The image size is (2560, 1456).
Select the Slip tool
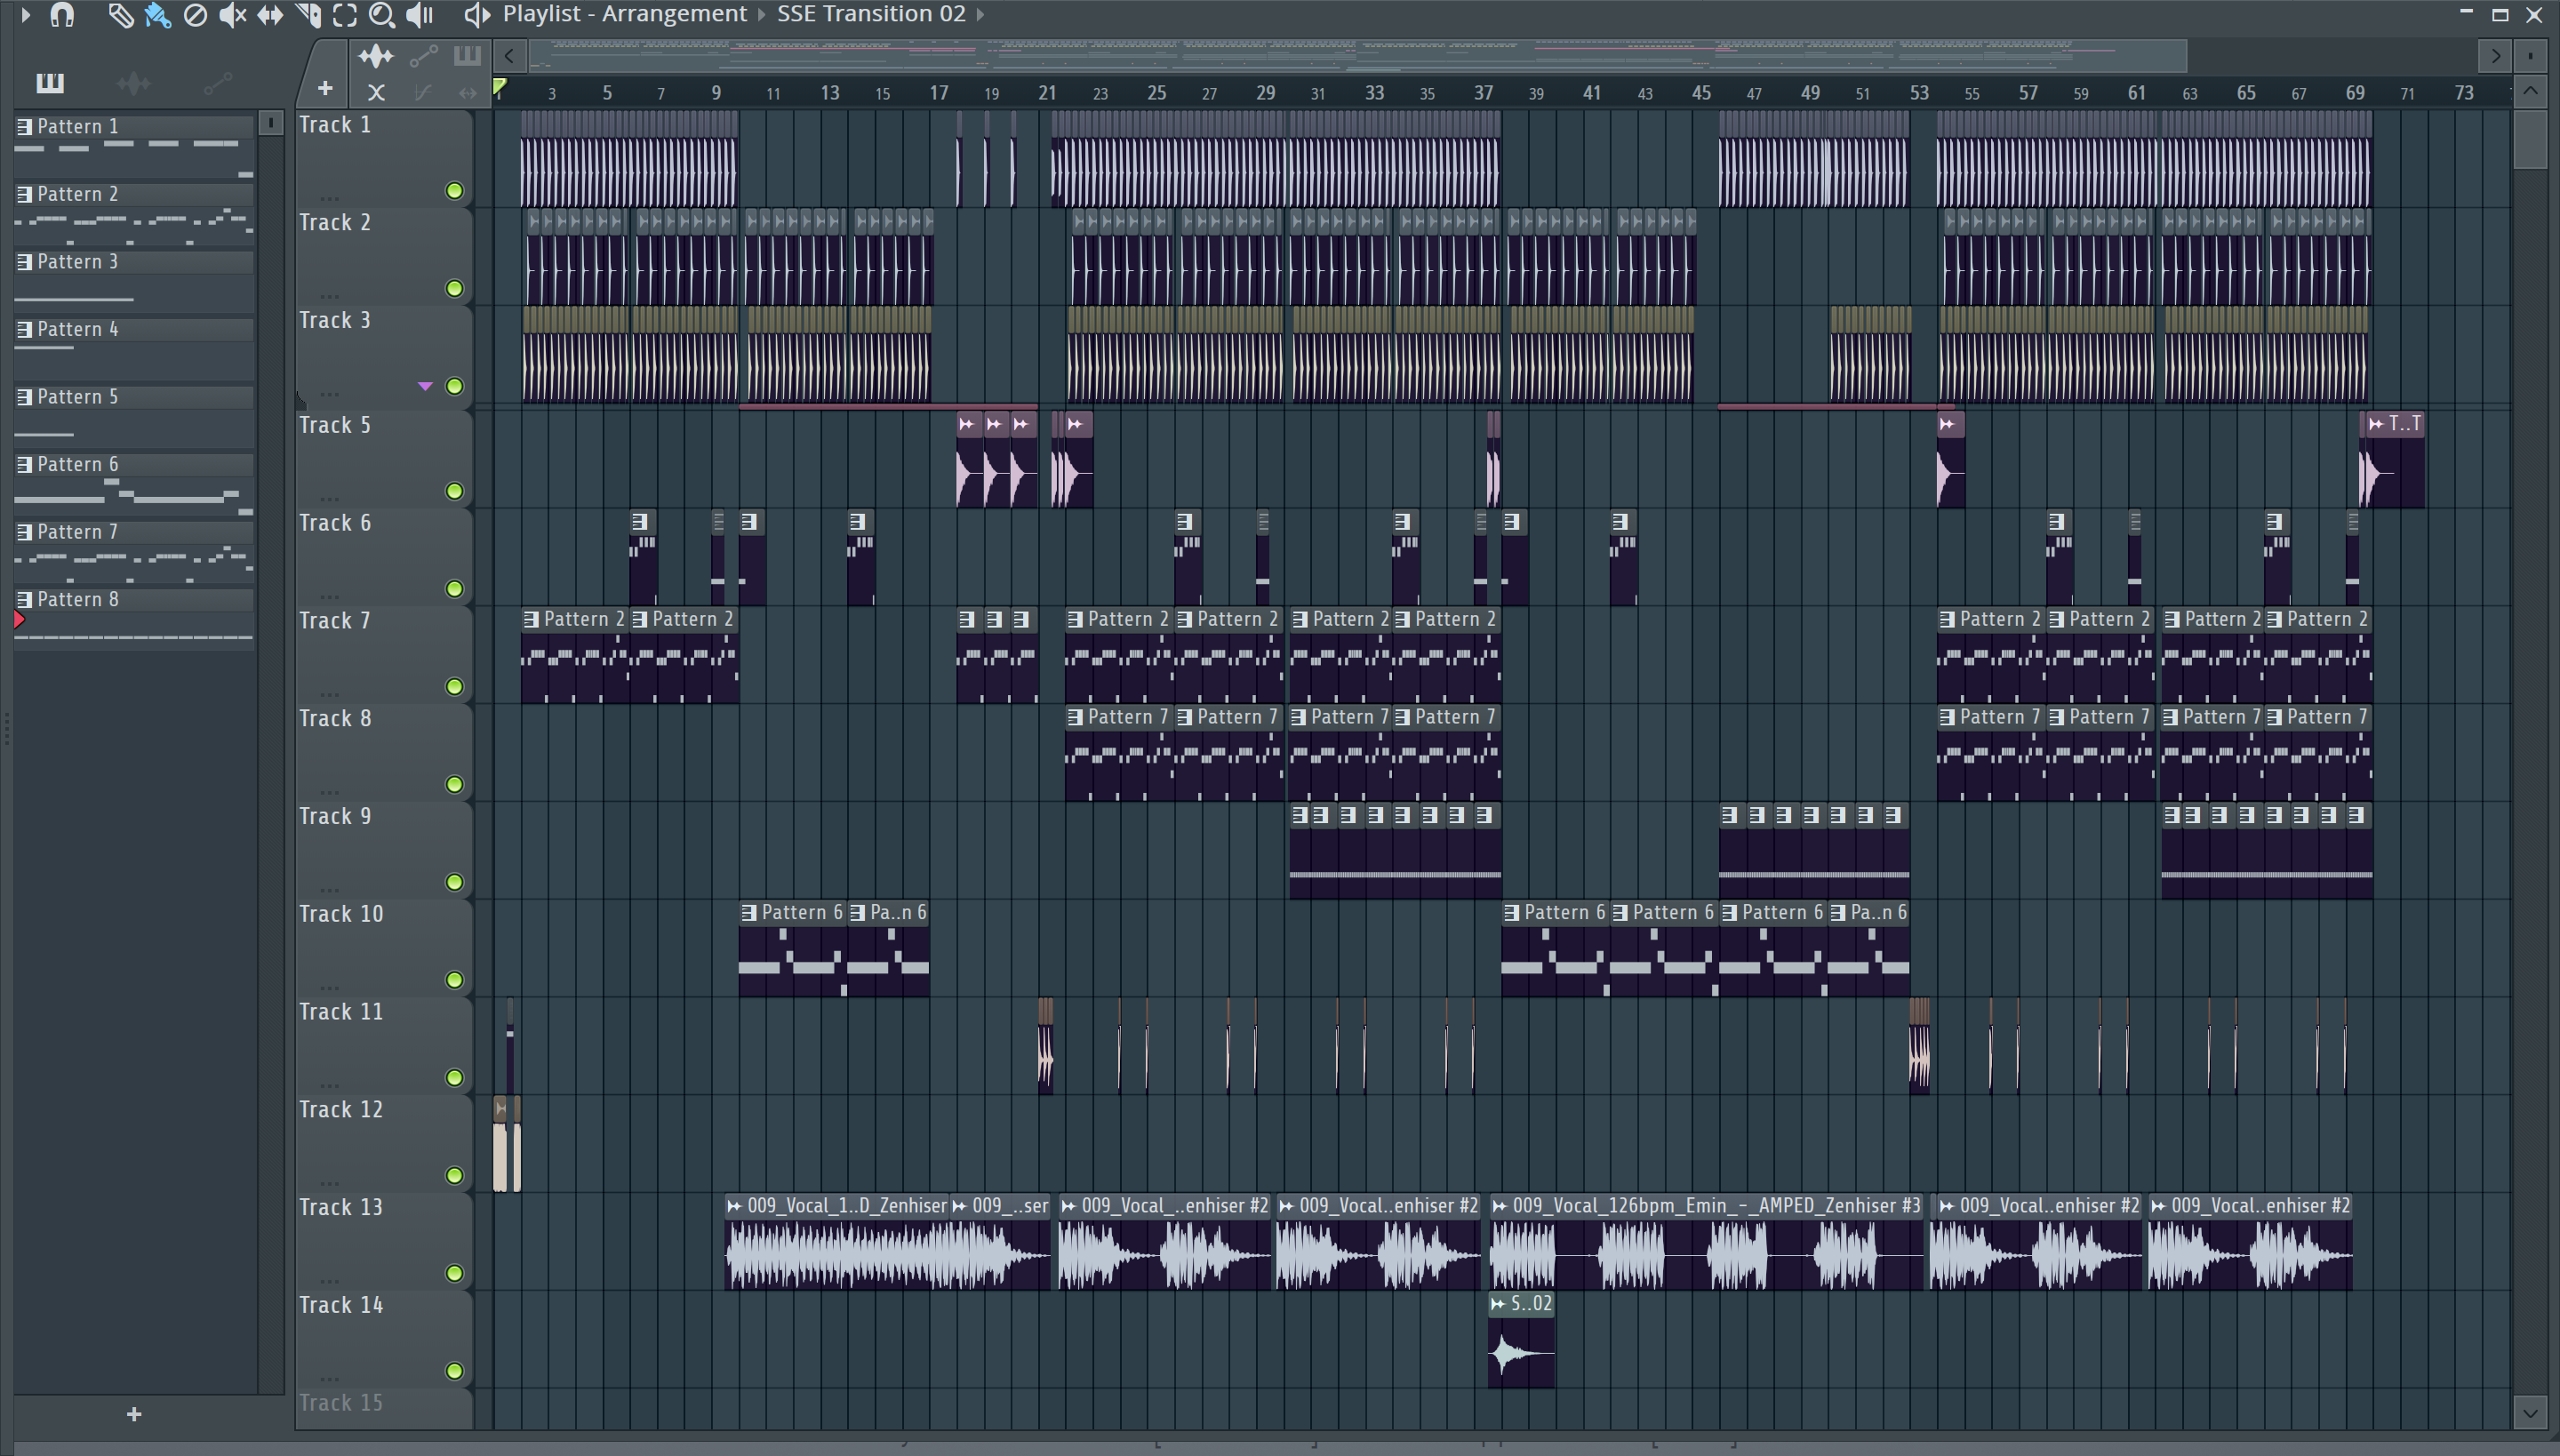point(270,15)
